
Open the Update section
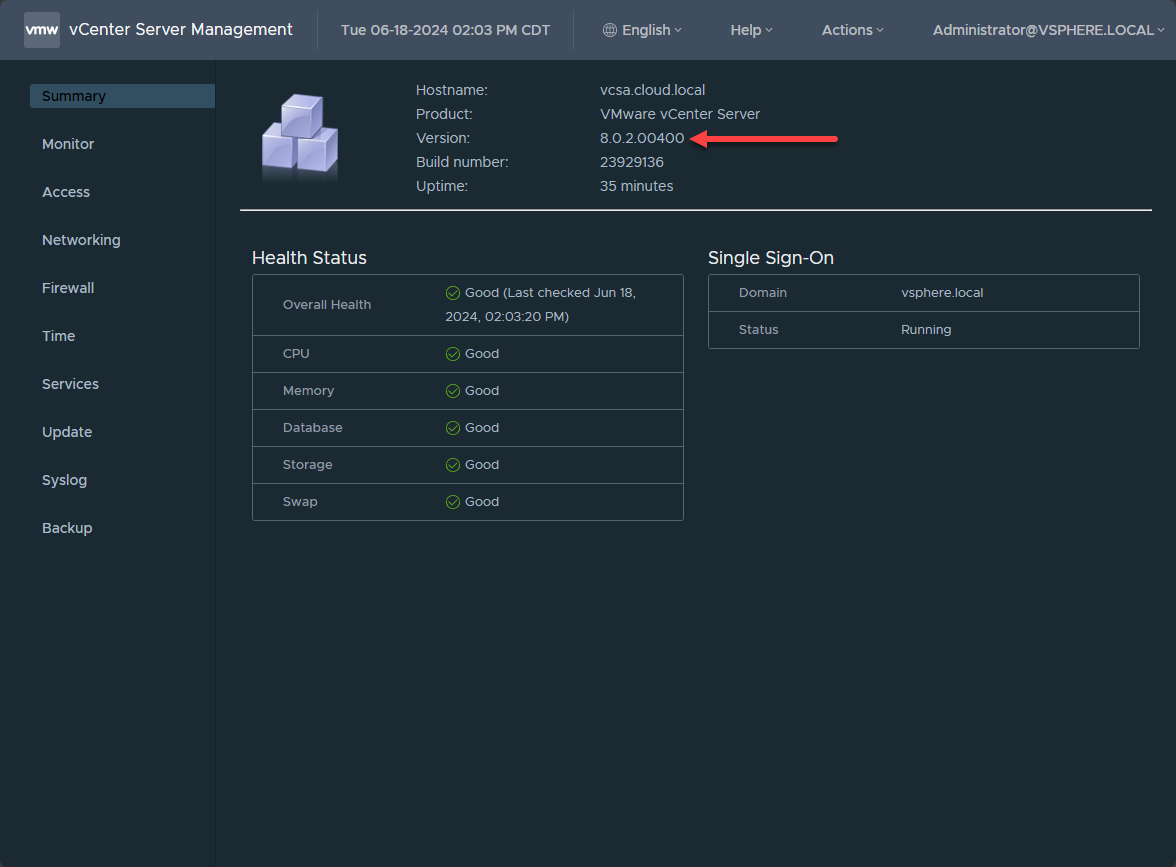[67, 432]
